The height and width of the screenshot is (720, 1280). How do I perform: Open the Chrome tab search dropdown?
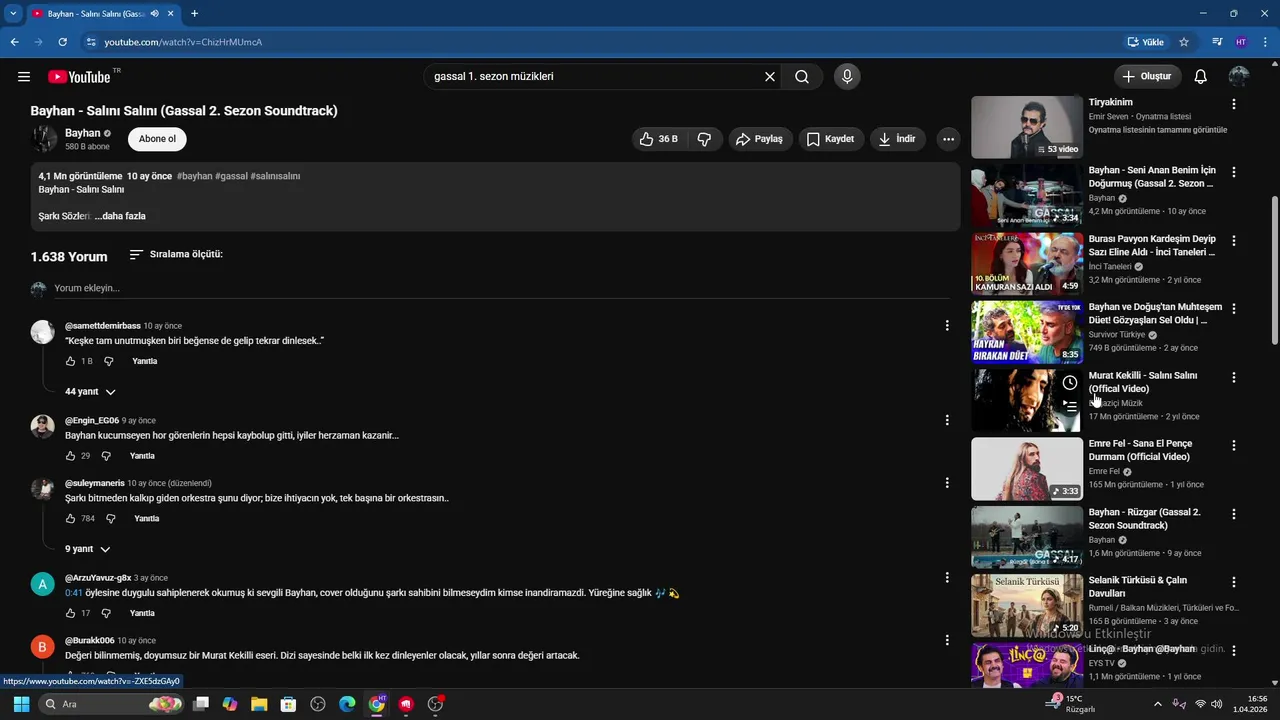coord(13,14)
